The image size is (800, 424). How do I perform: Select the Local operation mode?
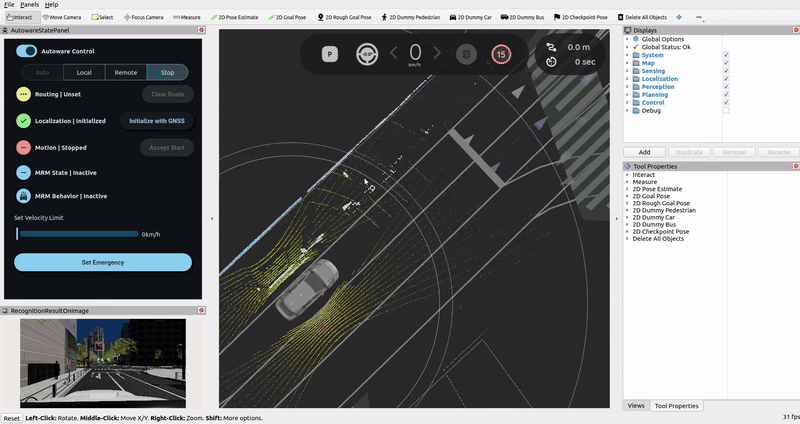click(84, 72)
